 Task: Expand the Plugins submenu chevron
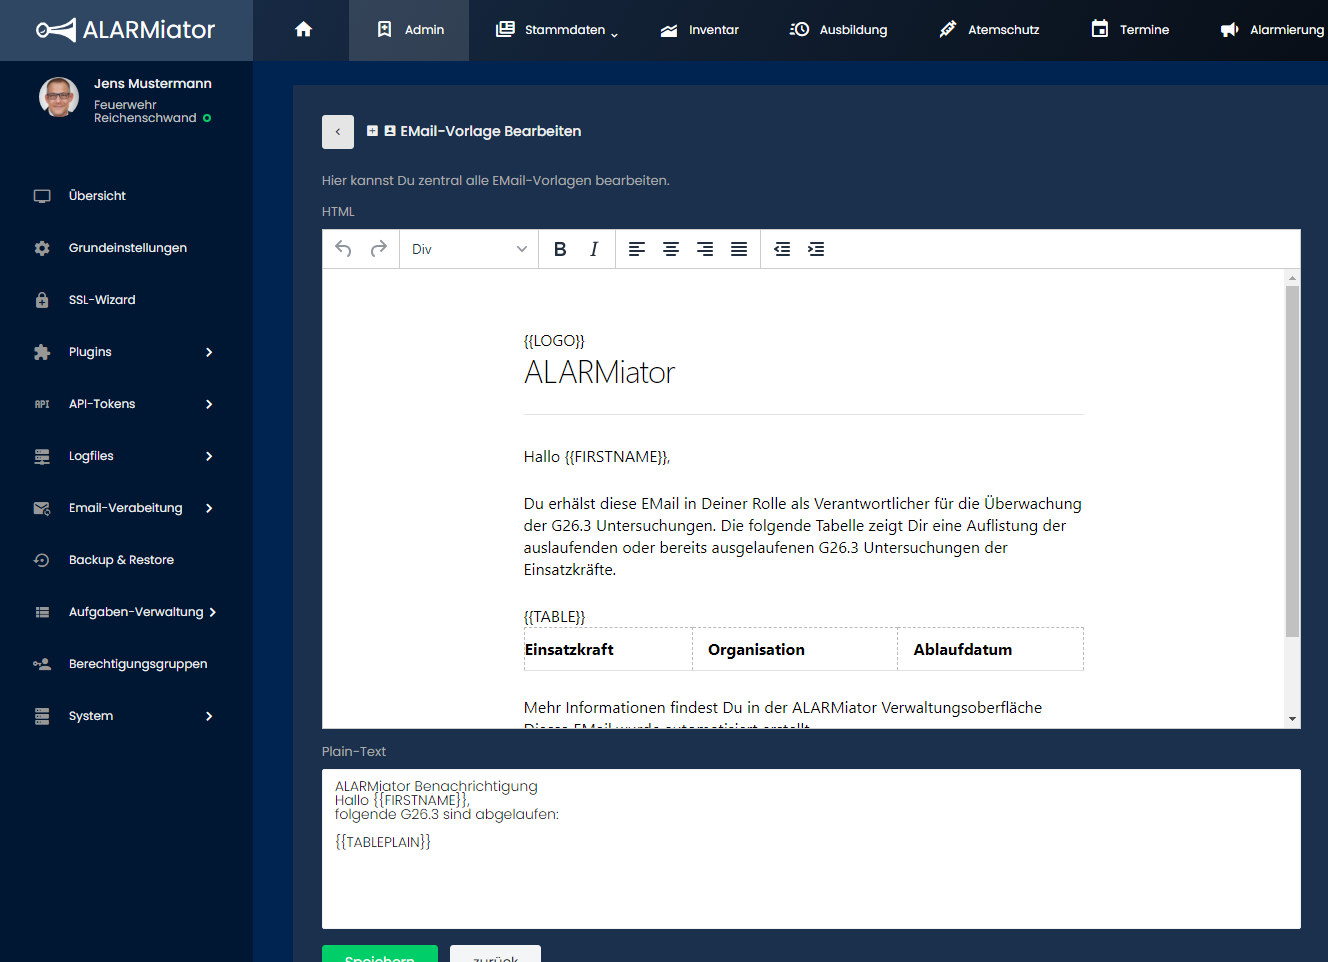[x=209, y=352]
